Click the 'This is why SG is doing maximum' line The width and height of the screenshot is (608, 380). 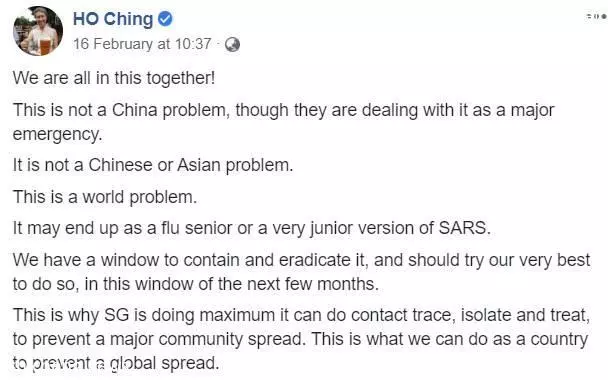click(x=301, y=315)
